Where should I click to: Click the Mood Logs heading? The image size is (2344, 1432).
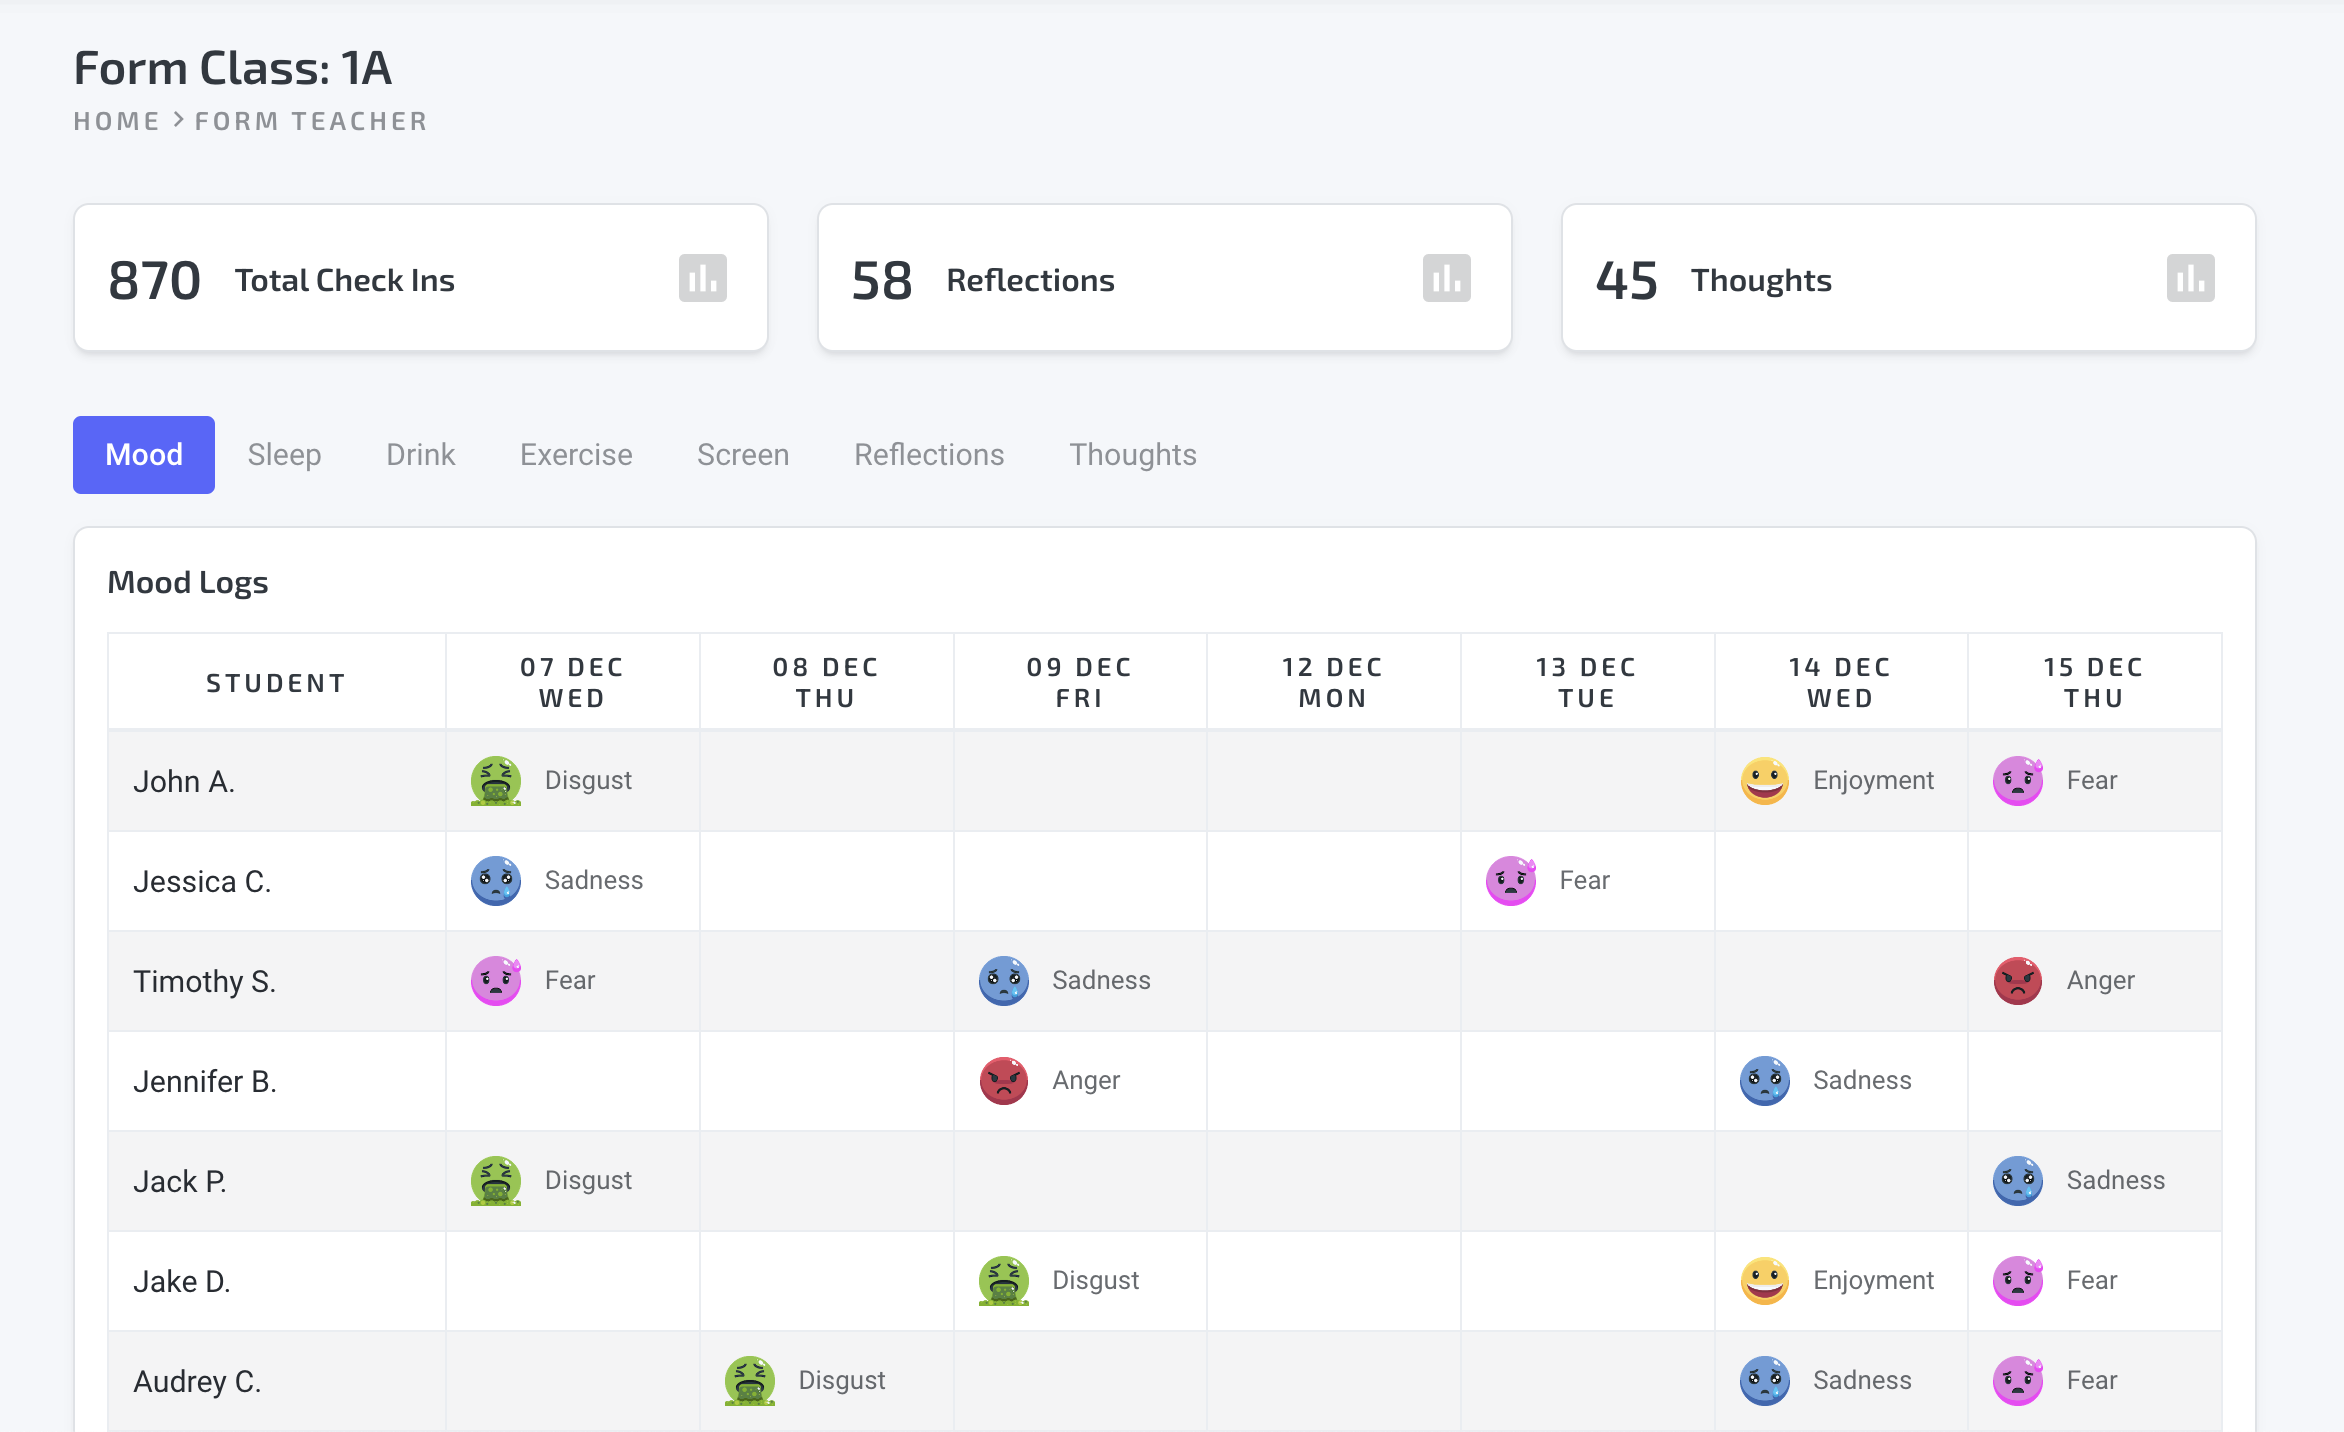point(188,582)
